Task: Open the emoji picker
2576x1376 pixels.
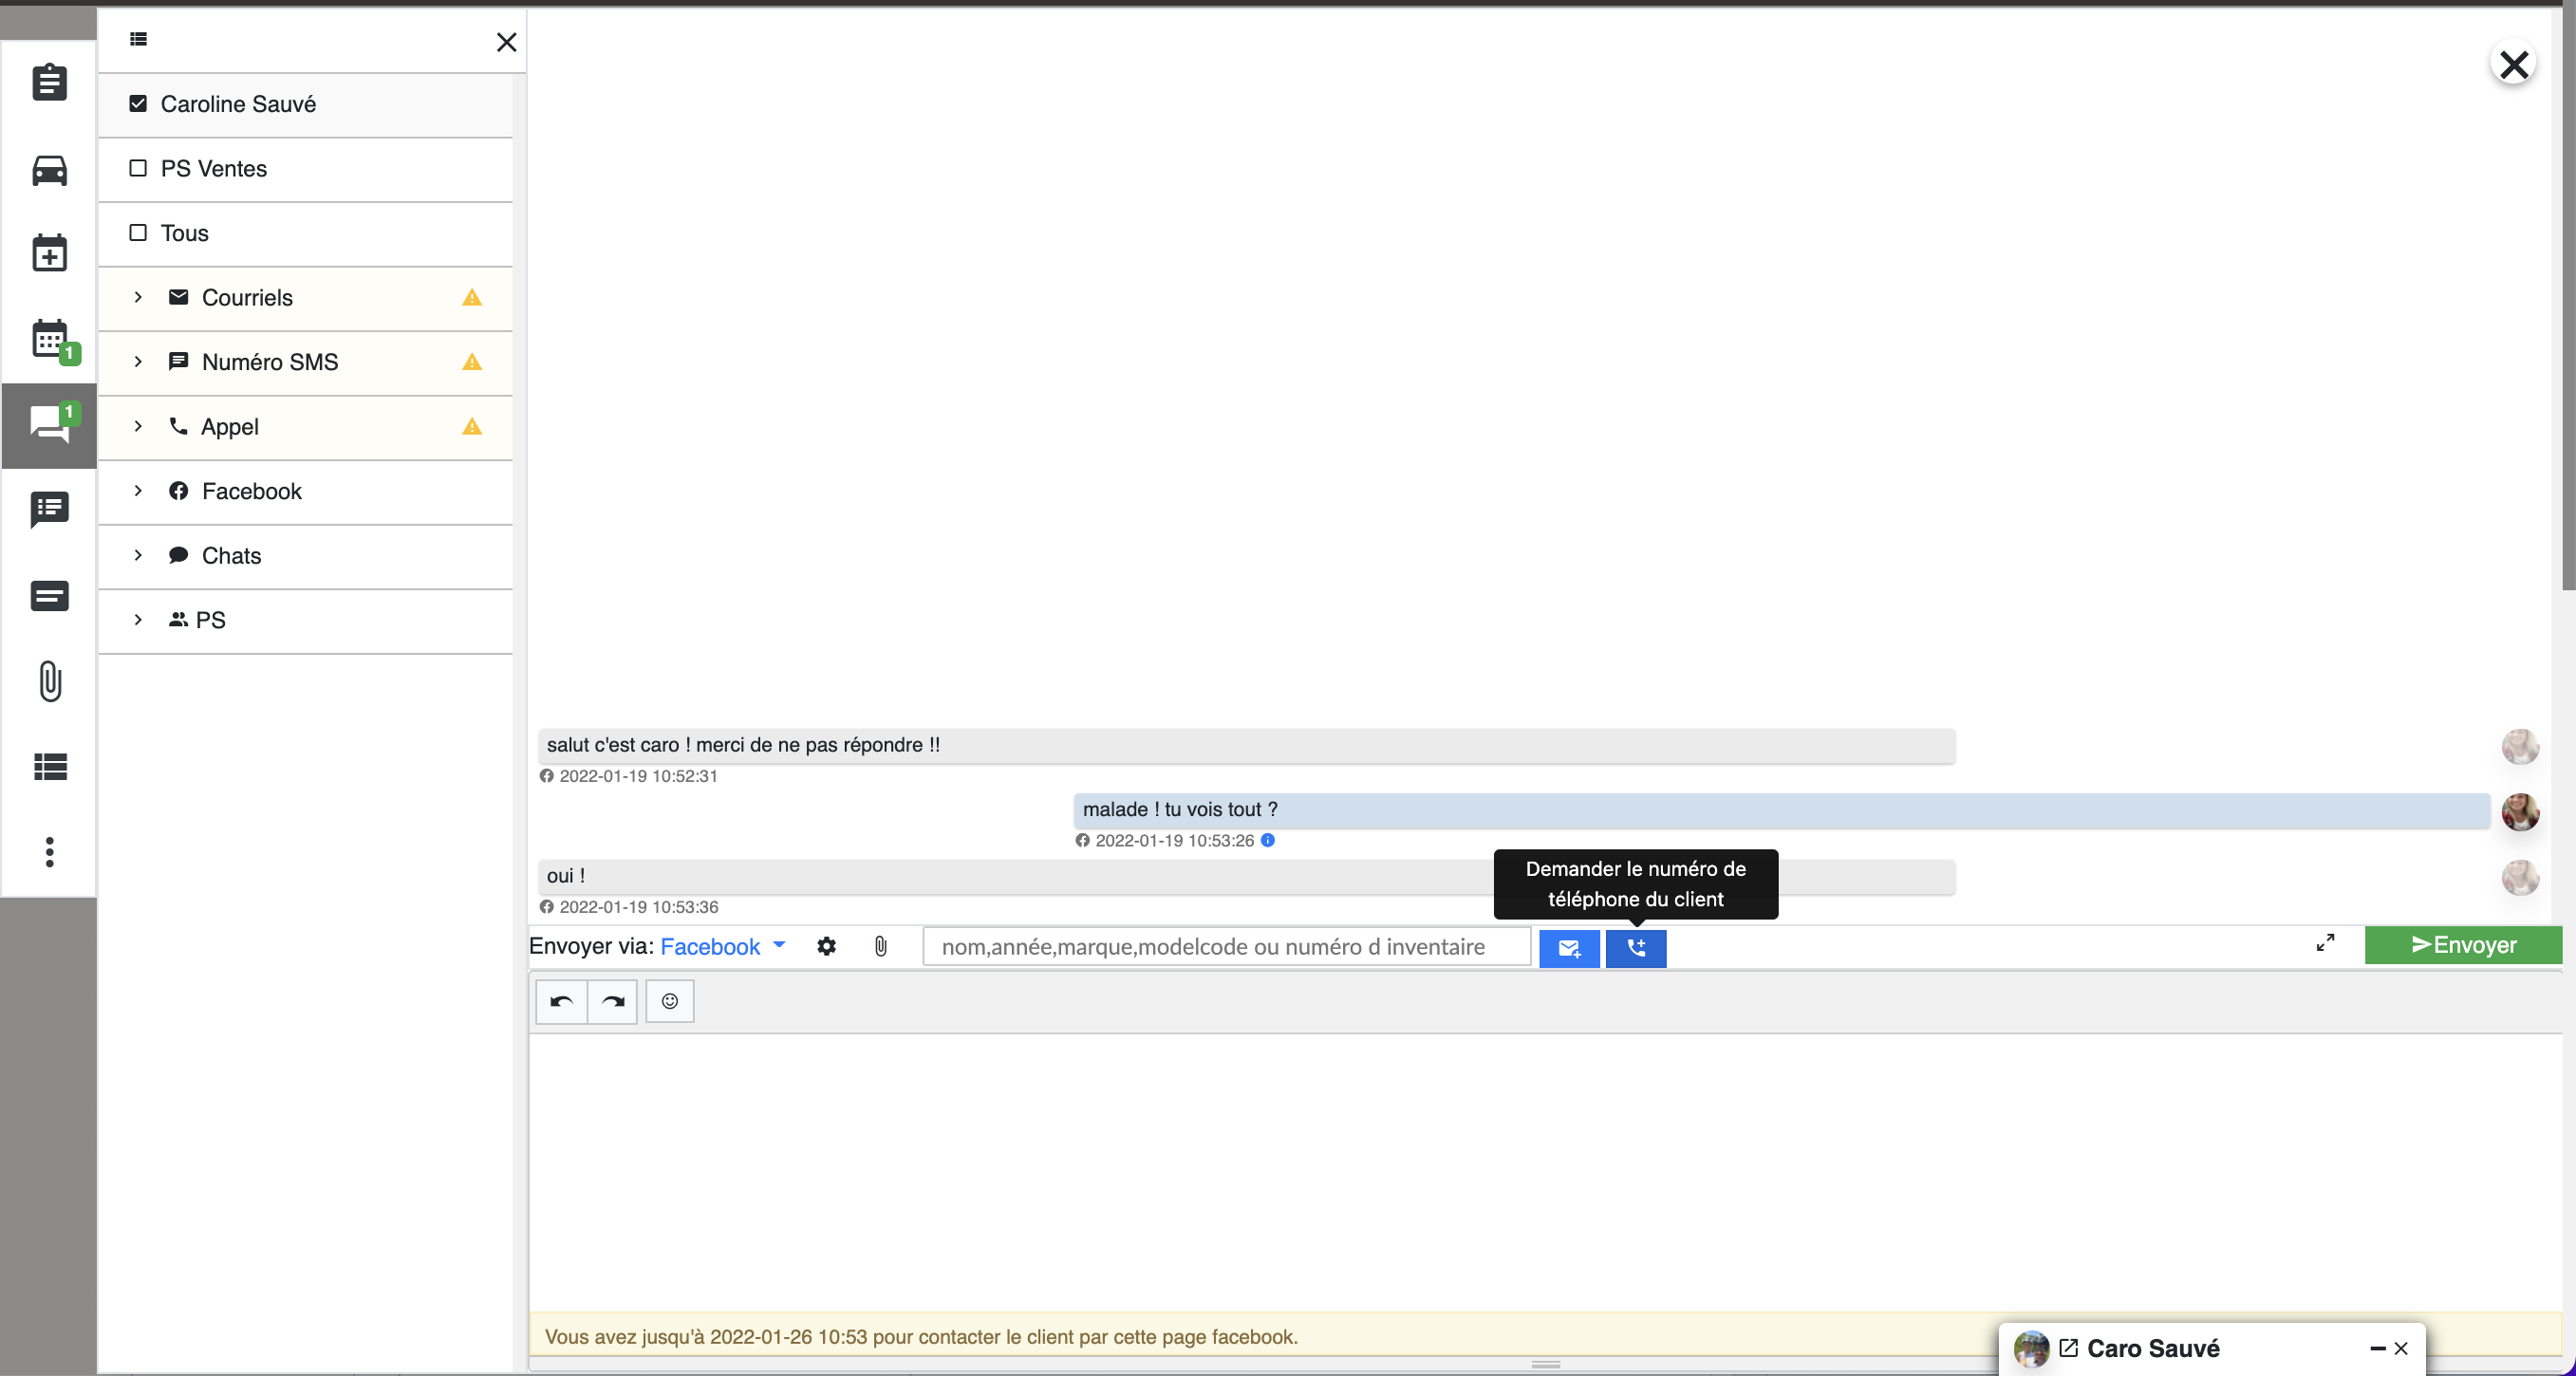Action: tap(670, 1001)
